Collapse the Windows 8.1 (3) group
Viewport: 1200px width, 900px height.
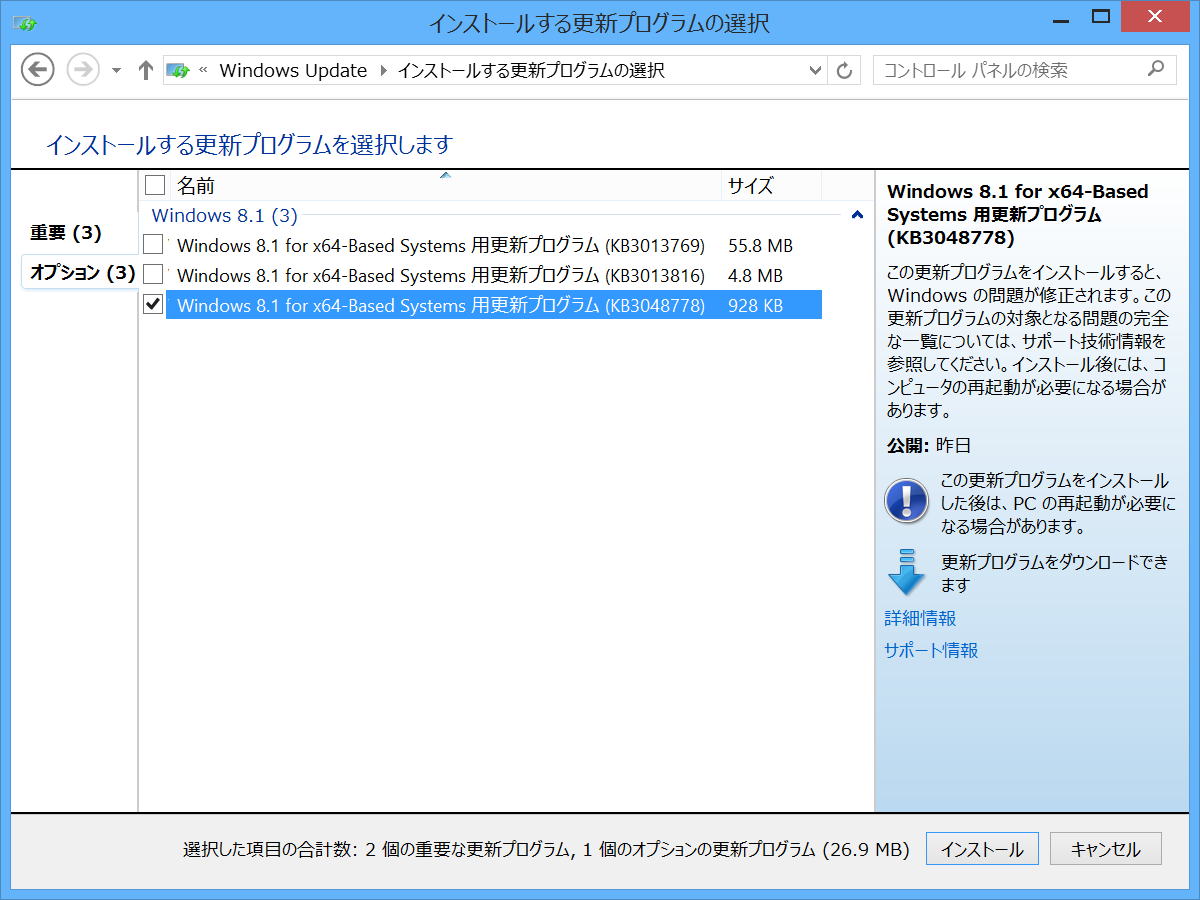click(857, 215)
